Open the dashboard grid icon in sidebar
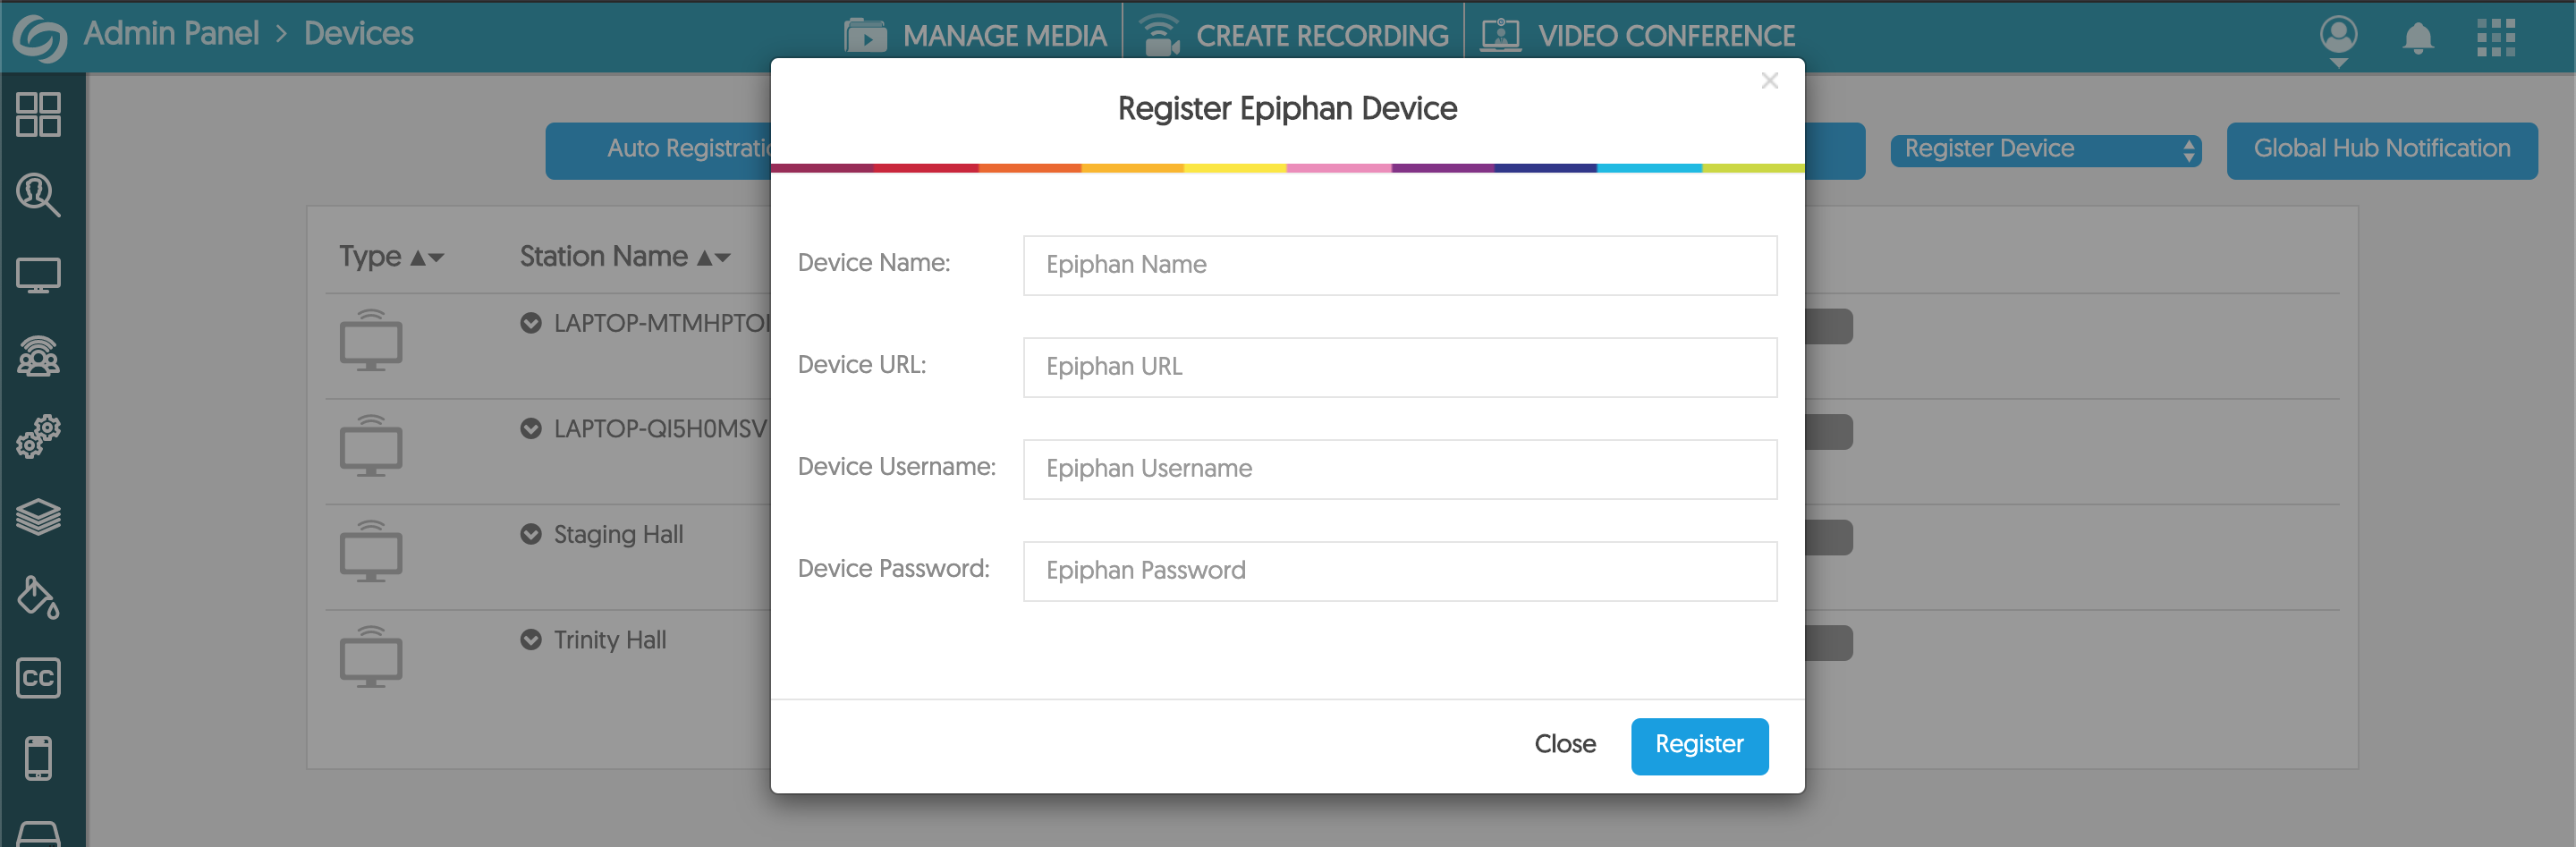The image size is (2576, 847). [38, 115]
